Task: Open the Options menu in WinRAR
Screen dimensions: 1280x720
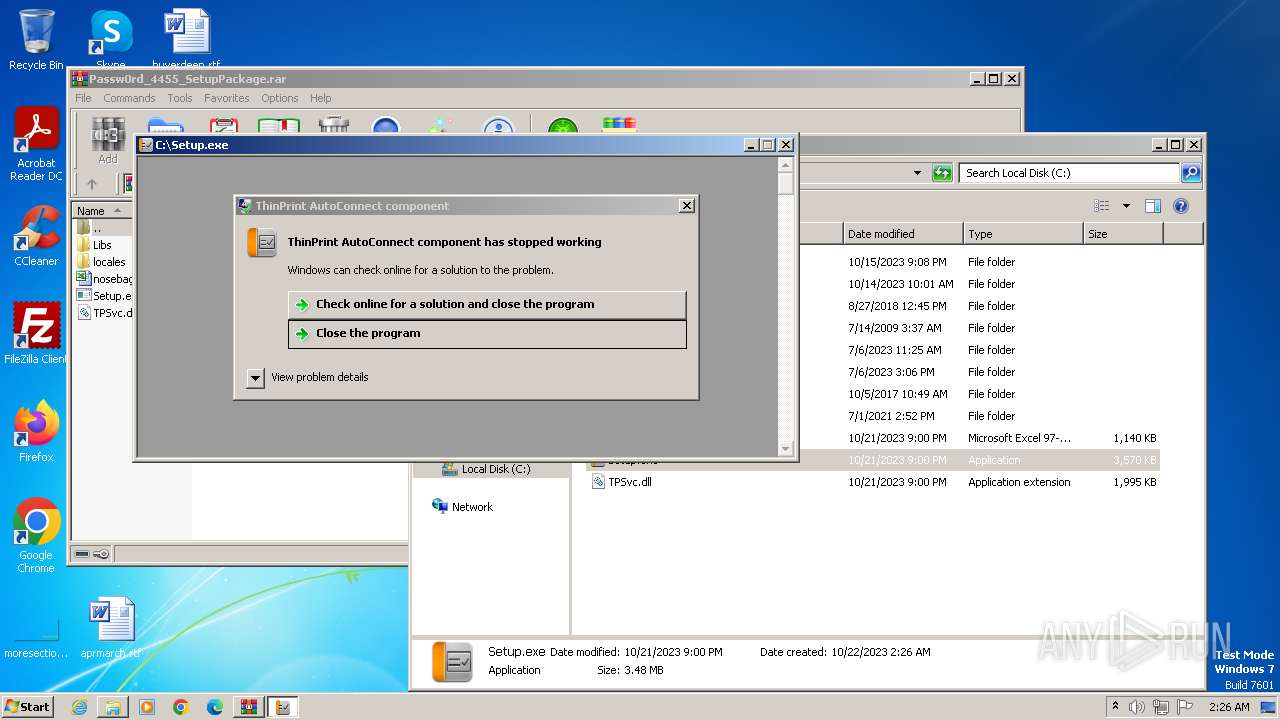Action: [x=280, y=98]
